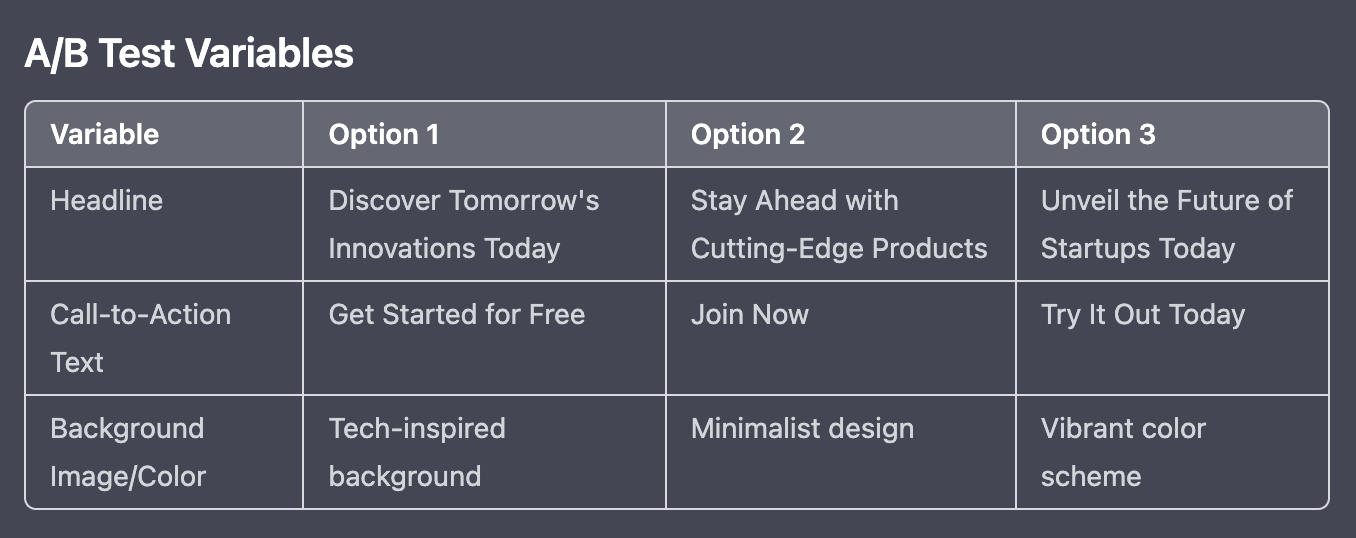
Task: Click the Option 2 column header
Action: point(841,134)
